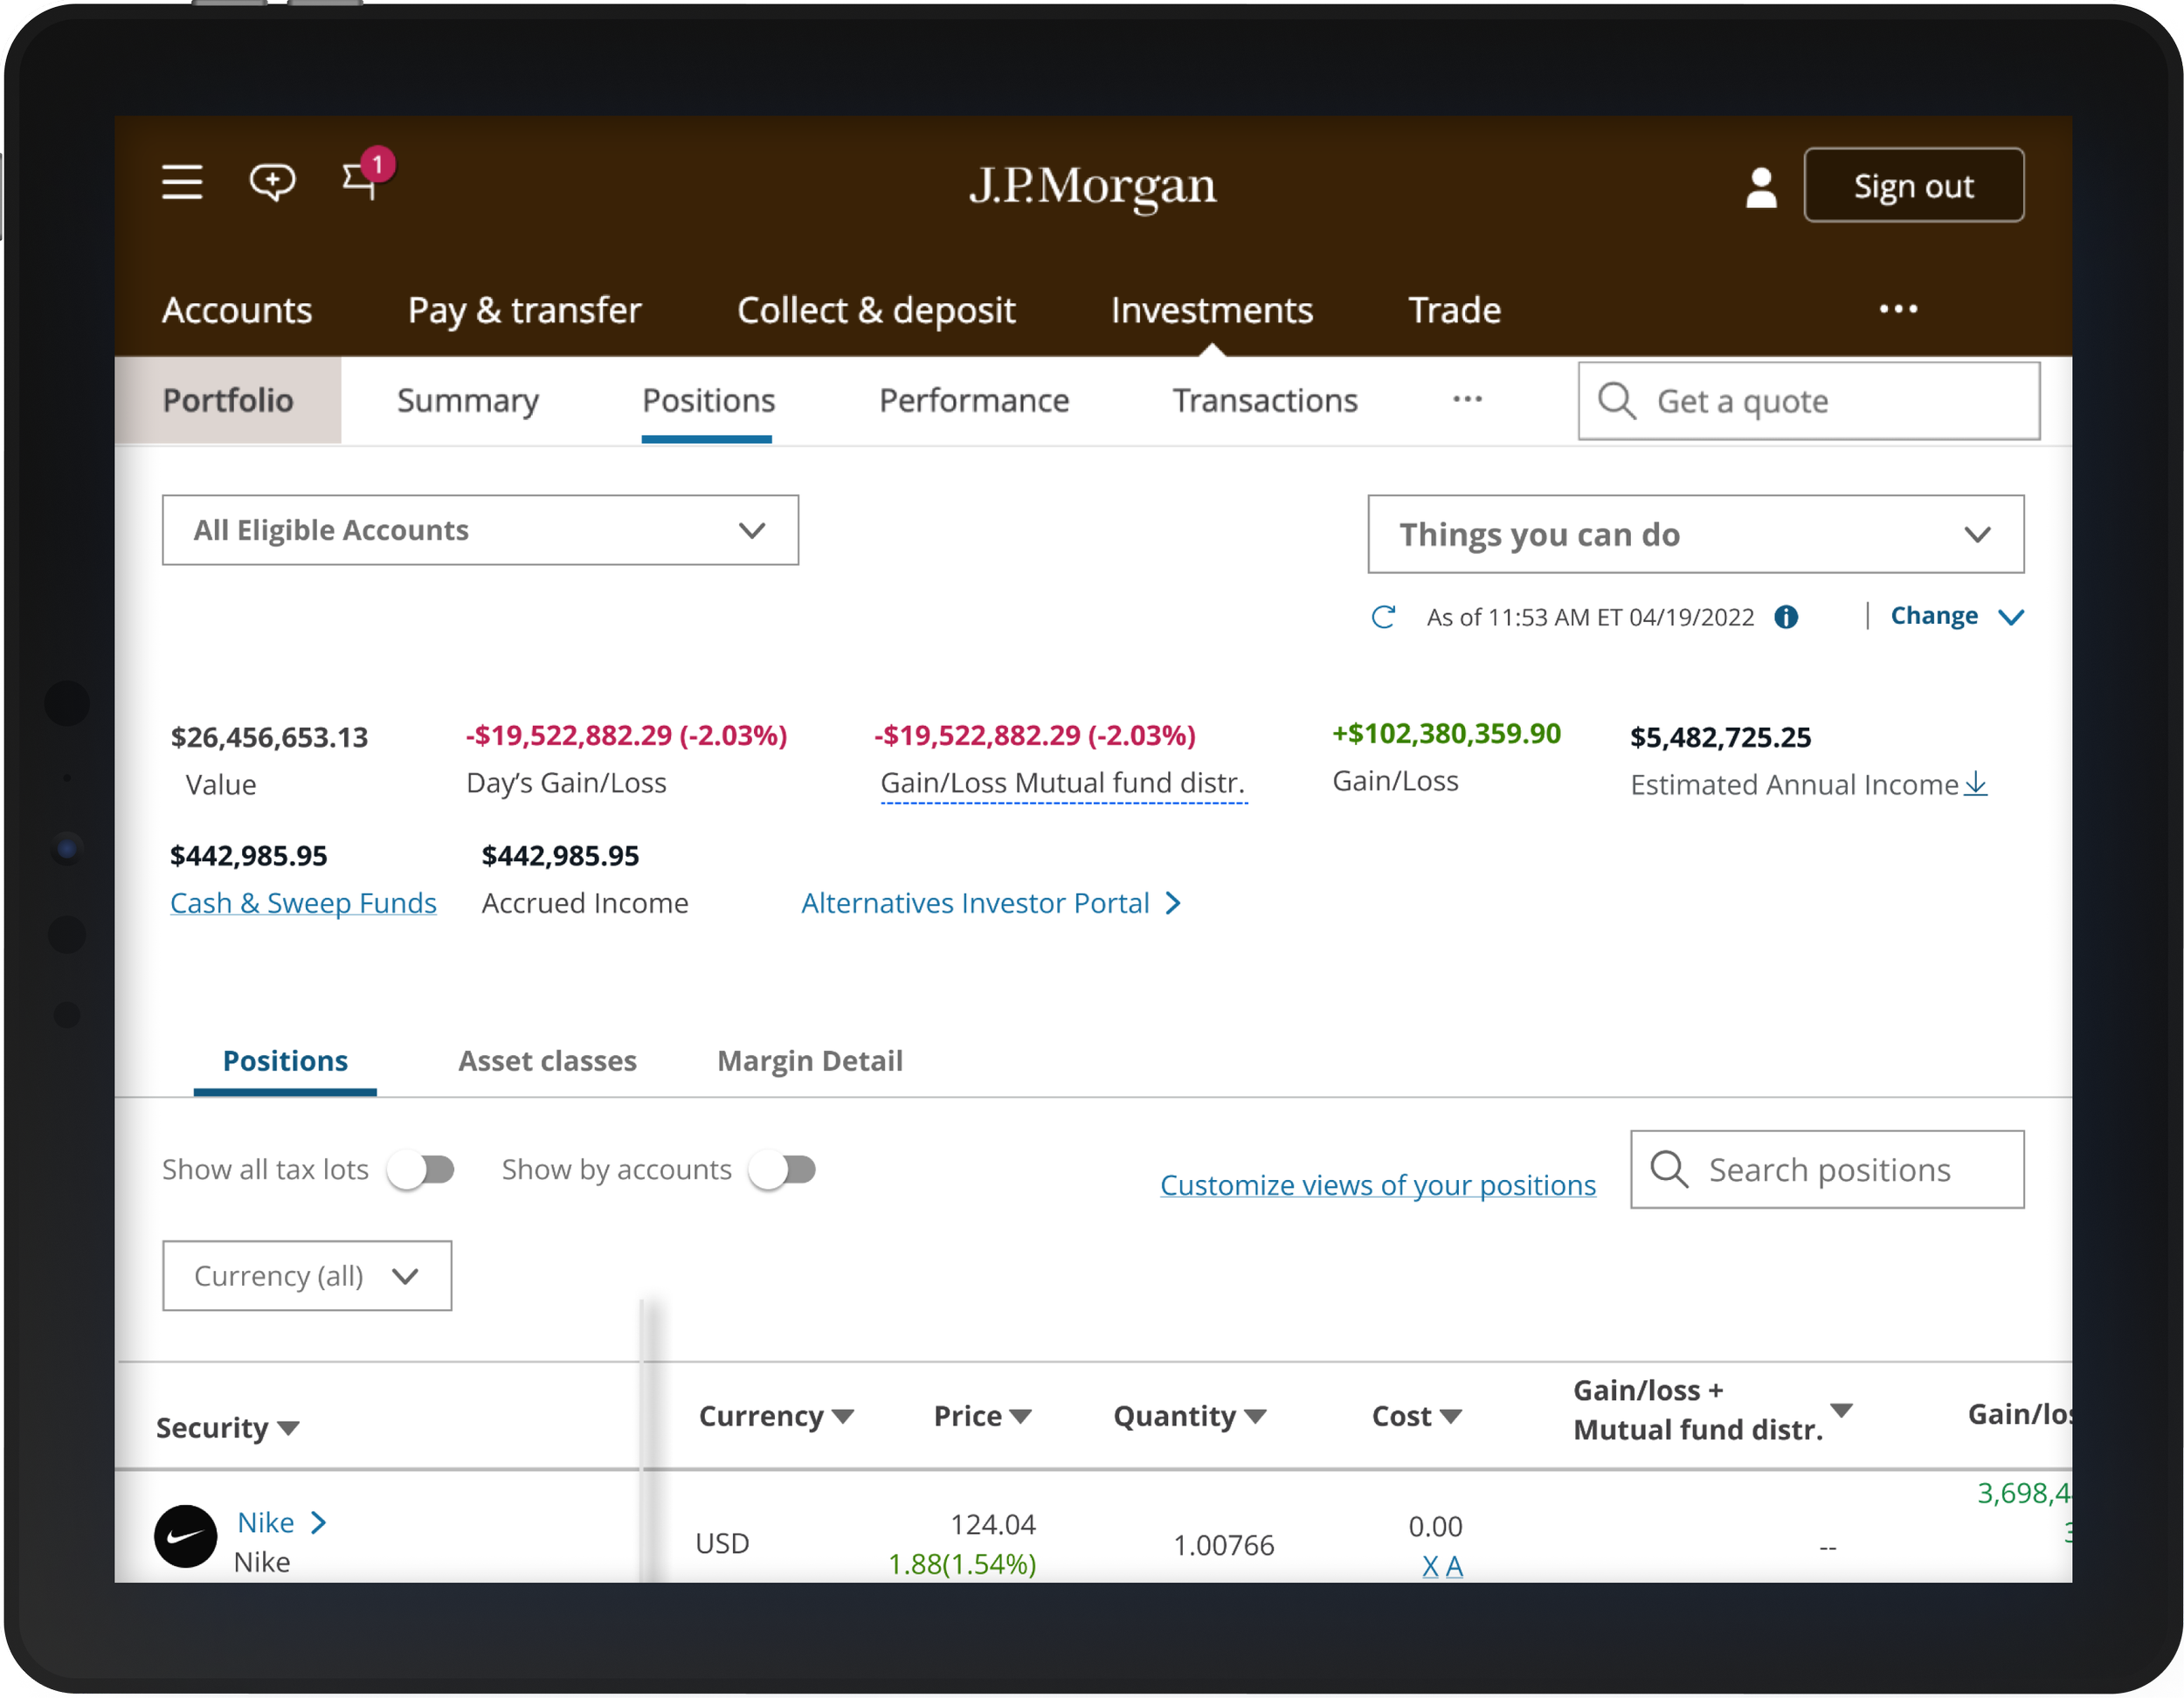Viewport: 2184px width, 1698px height.
Task: Open Things you can do dropdown
Action: coord(1695,534)
